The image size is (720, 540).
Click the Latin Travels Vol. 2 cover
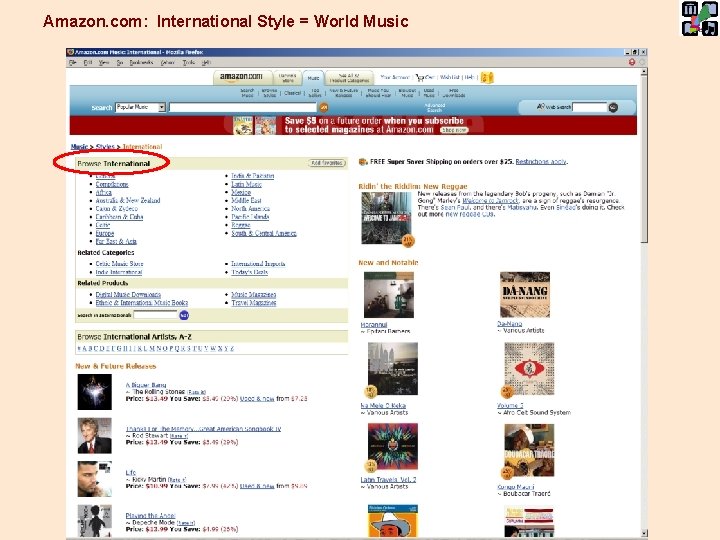pos(393,447)
